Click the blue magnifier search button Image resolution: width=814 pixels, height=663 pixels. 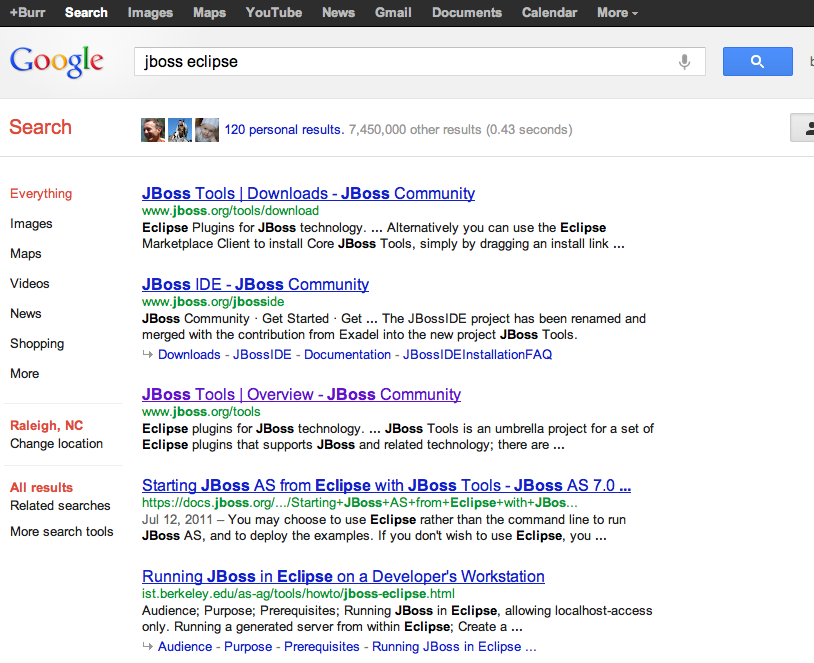point(757,61)
